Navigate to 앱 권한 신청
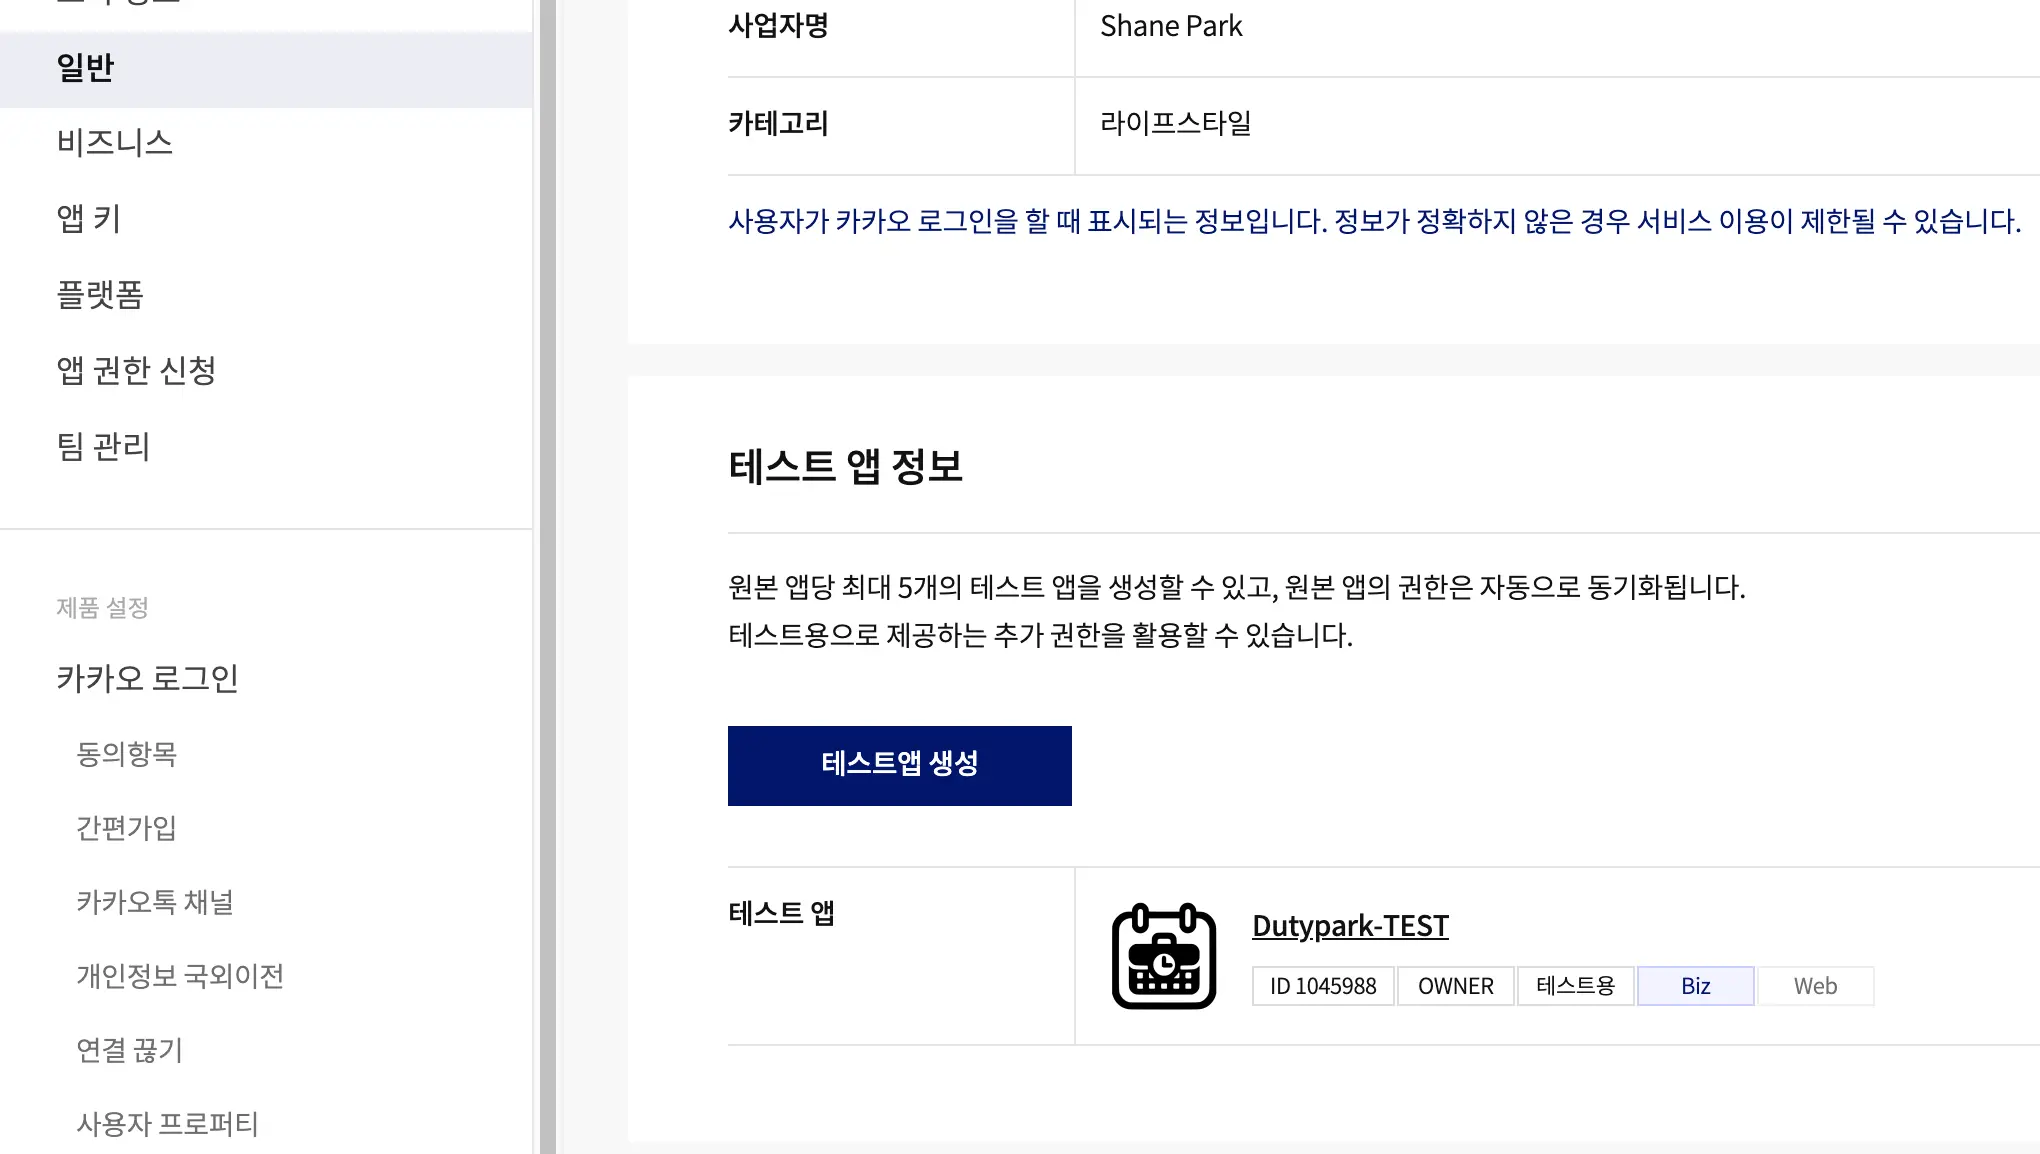 coord(136,370)
